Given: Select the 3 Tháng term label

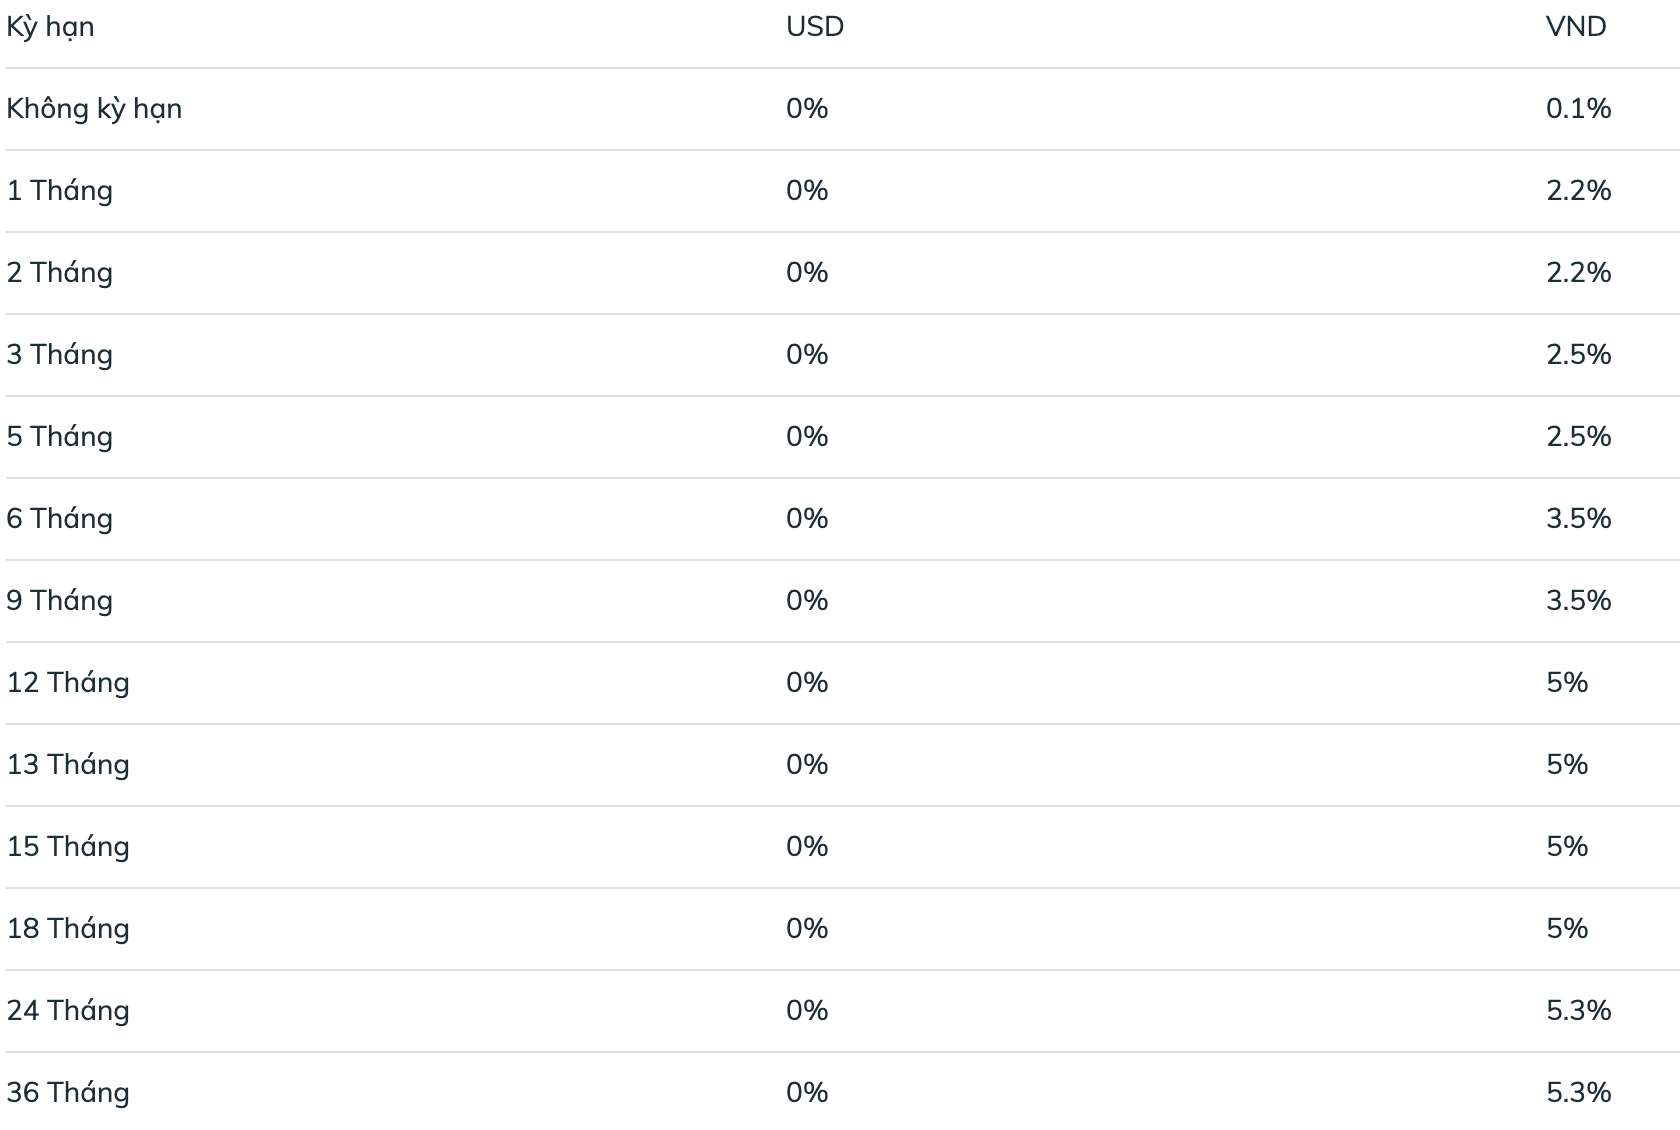Looking at the screenshot, I should (x=59, y=355).
